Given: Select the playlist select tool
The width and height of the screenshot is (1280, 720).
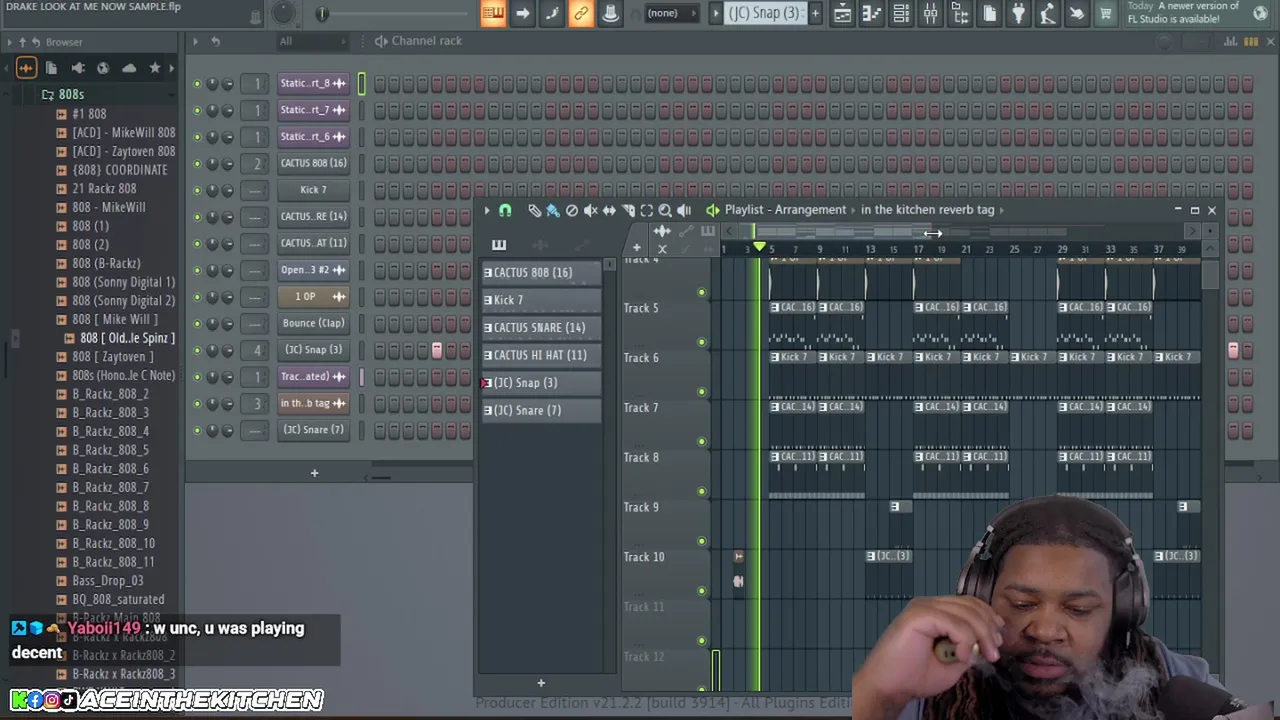Looking at the screenshot, I should pyautogui.click(x=646, y=210).
